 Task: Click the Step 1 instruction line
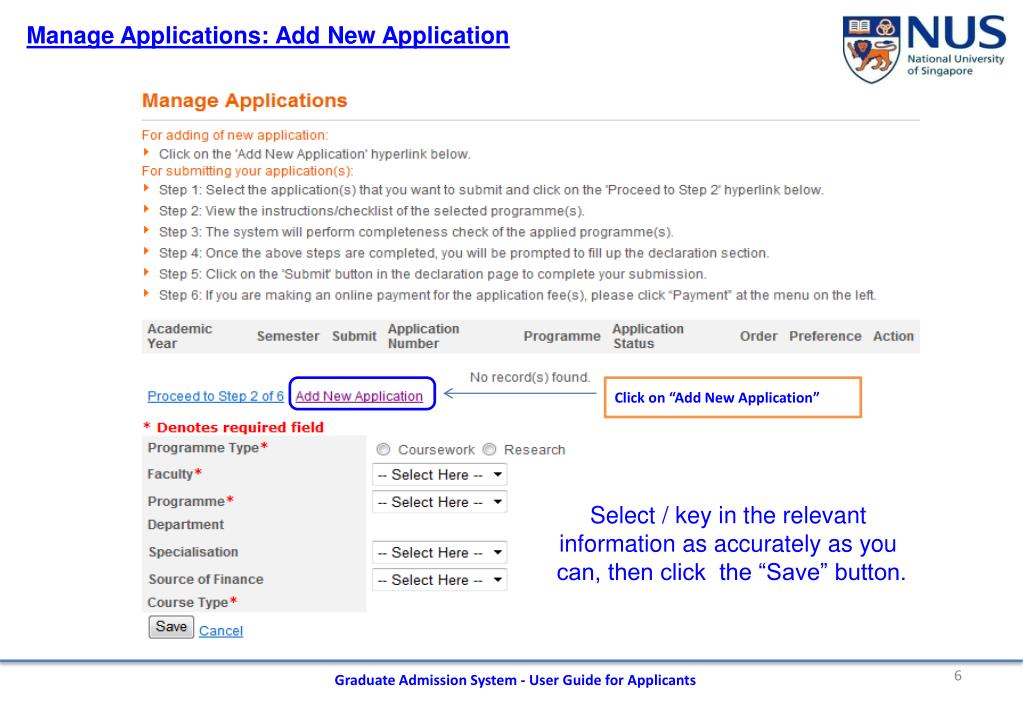(491, 190)
